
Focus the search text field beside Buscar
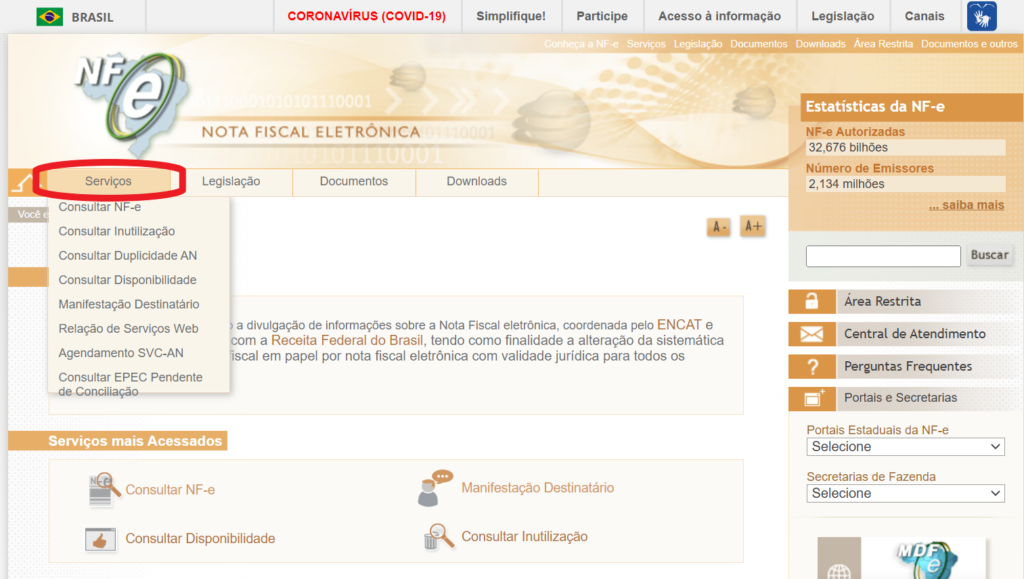pyautogui.click(x=883, y=256)
